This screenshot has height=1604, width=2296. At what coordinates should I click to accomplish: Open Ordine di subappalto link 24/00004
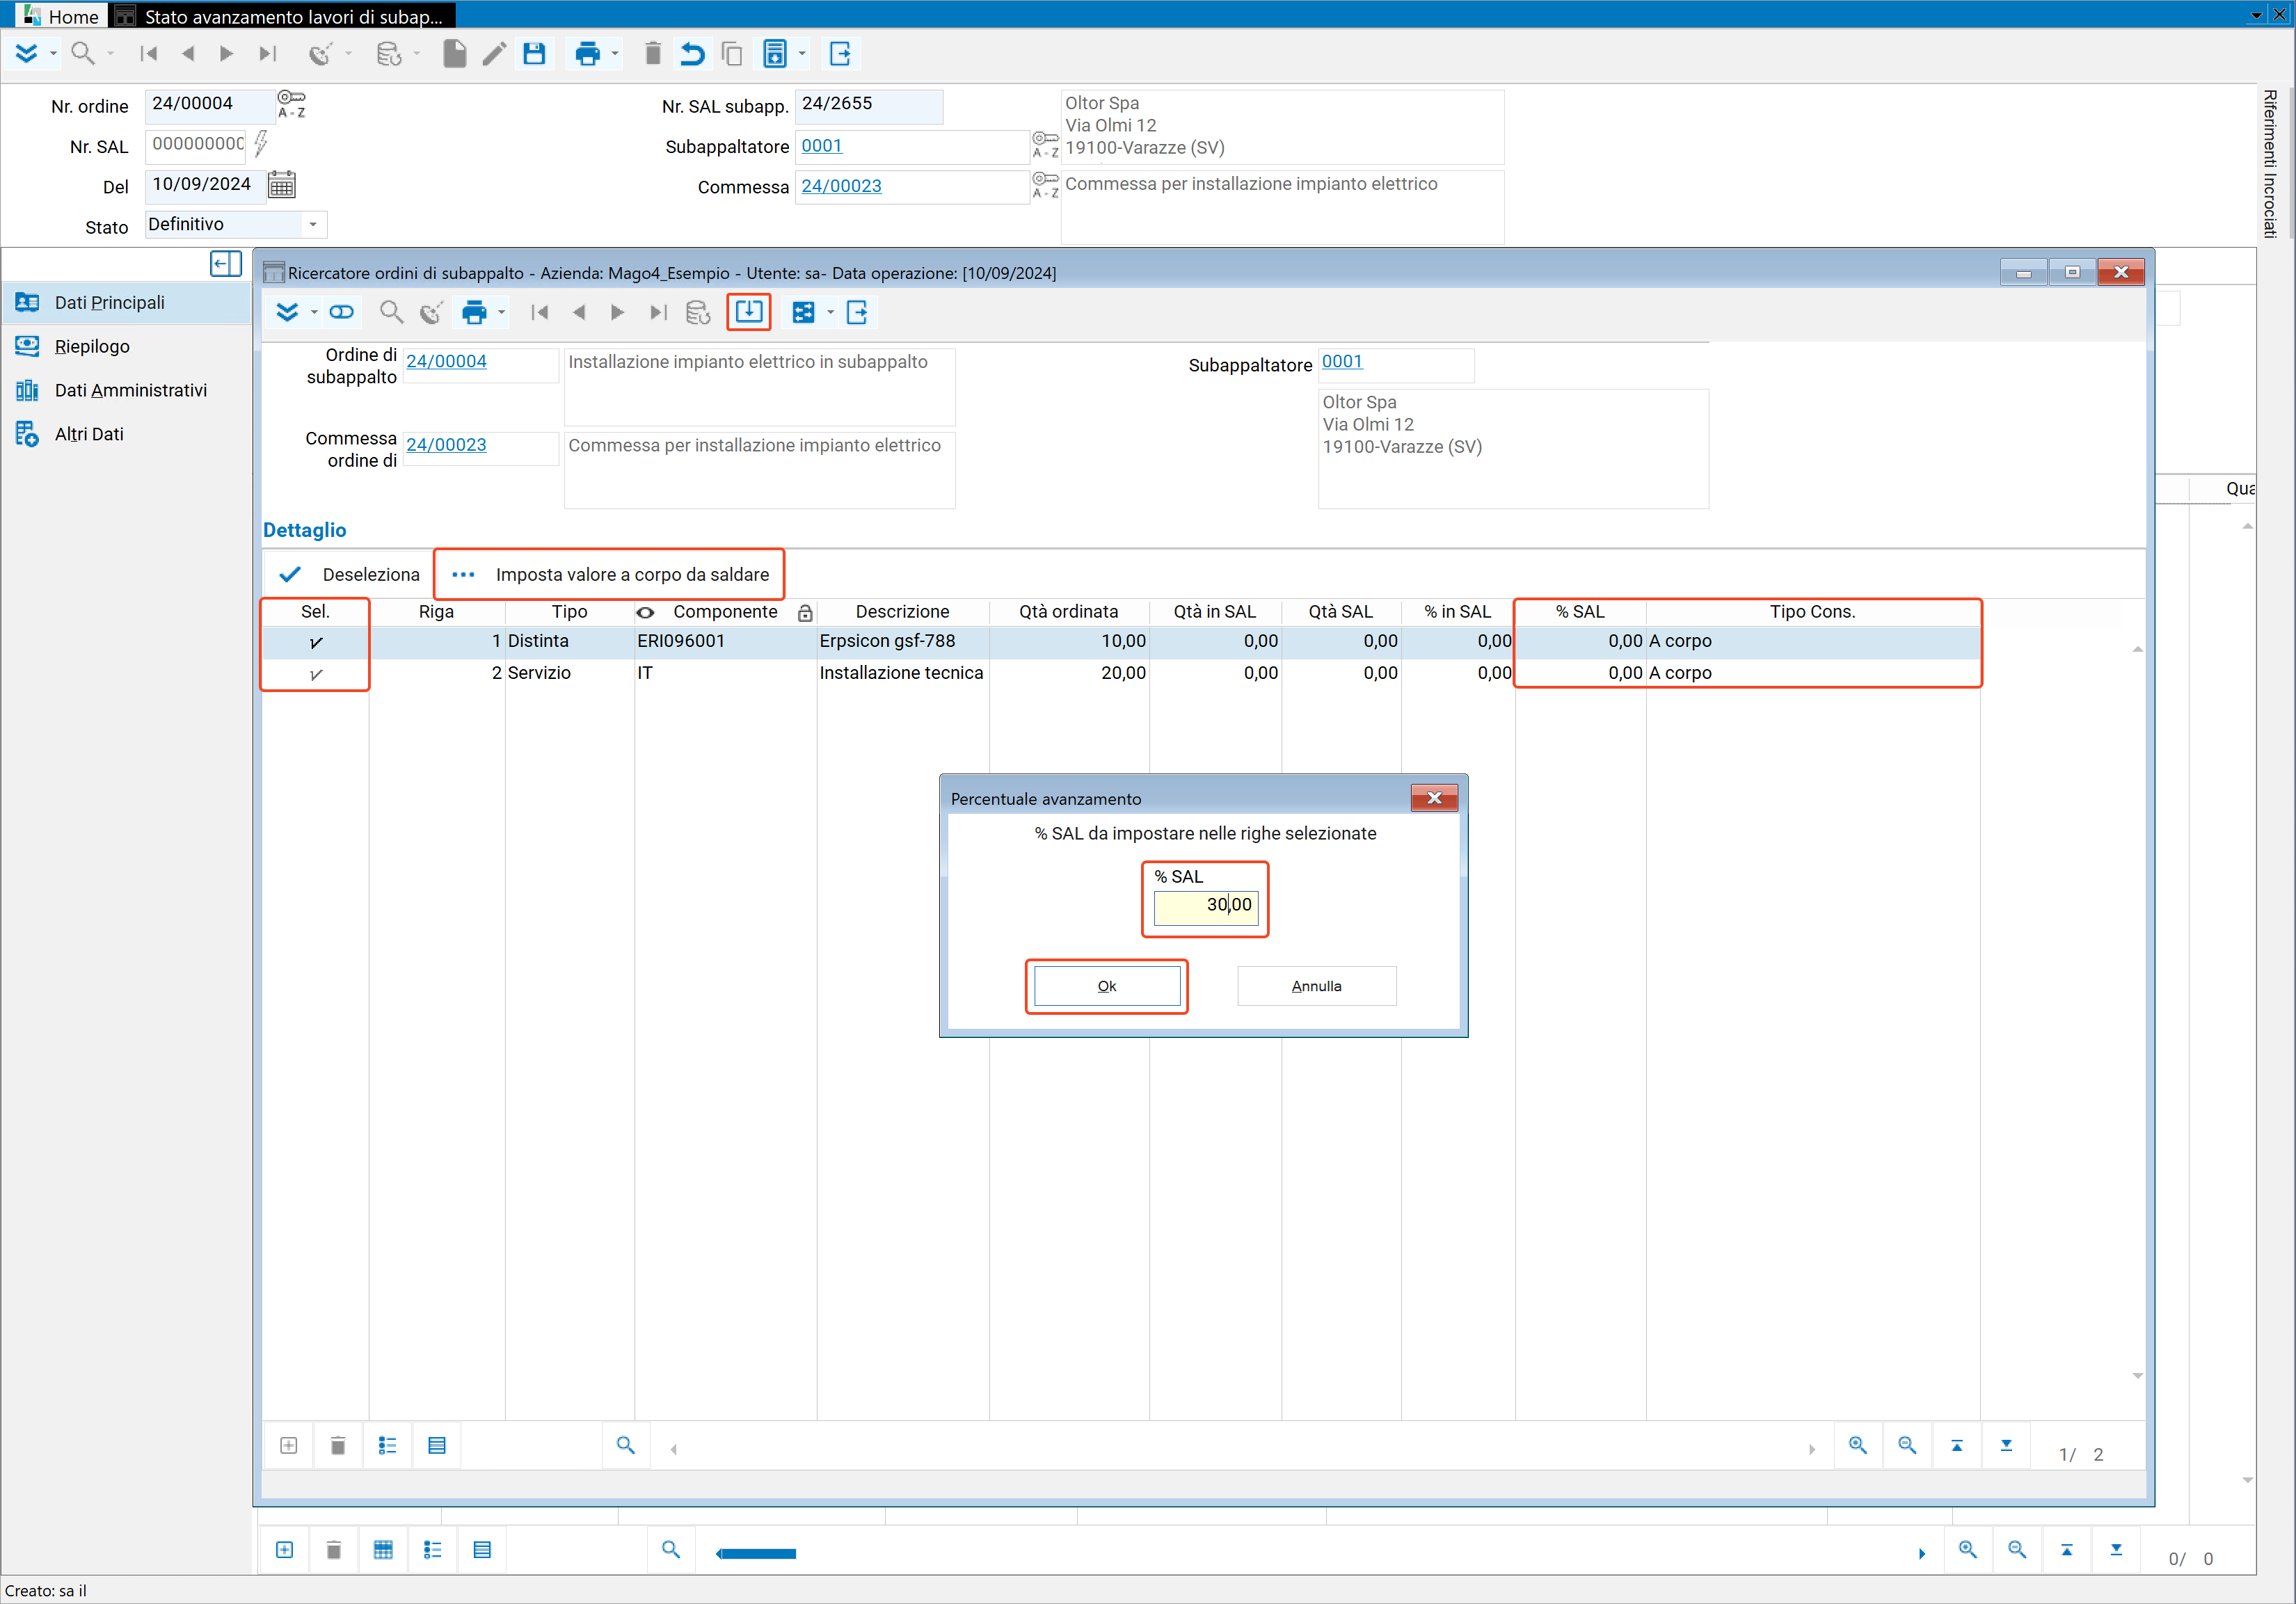tap(446, 361)
